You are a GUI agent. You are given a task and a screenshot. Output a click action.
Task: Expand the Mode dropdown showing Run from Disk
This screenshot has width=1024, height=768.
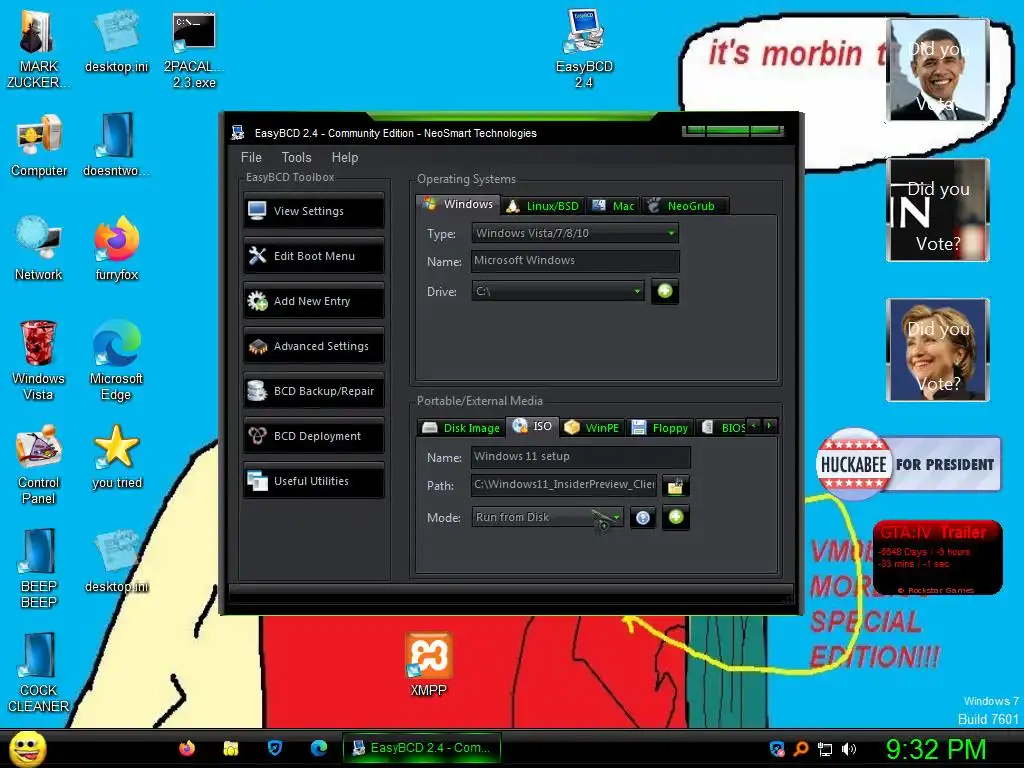(x=547, y=517)
